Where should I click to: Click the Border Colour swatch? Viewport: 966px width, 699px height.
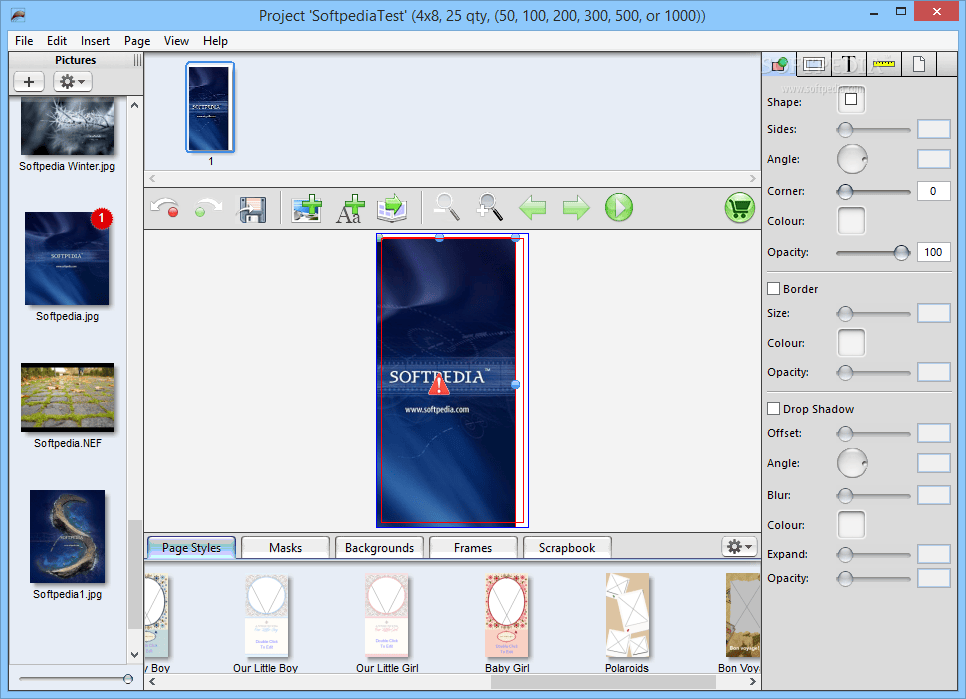(851, 342)
